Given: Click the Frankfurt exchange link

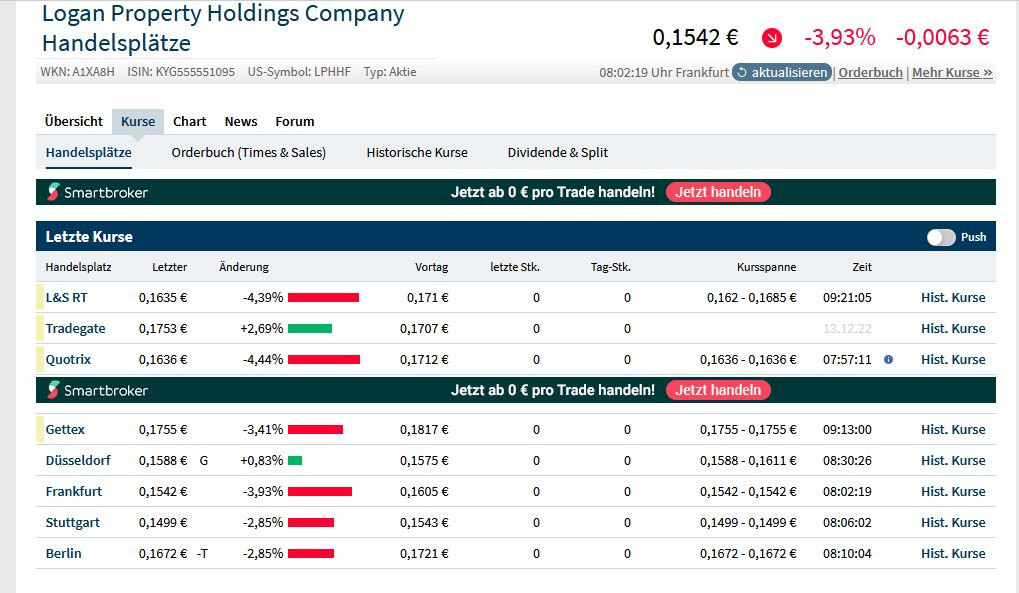Looking at the screenshot, I should point(74,491).
